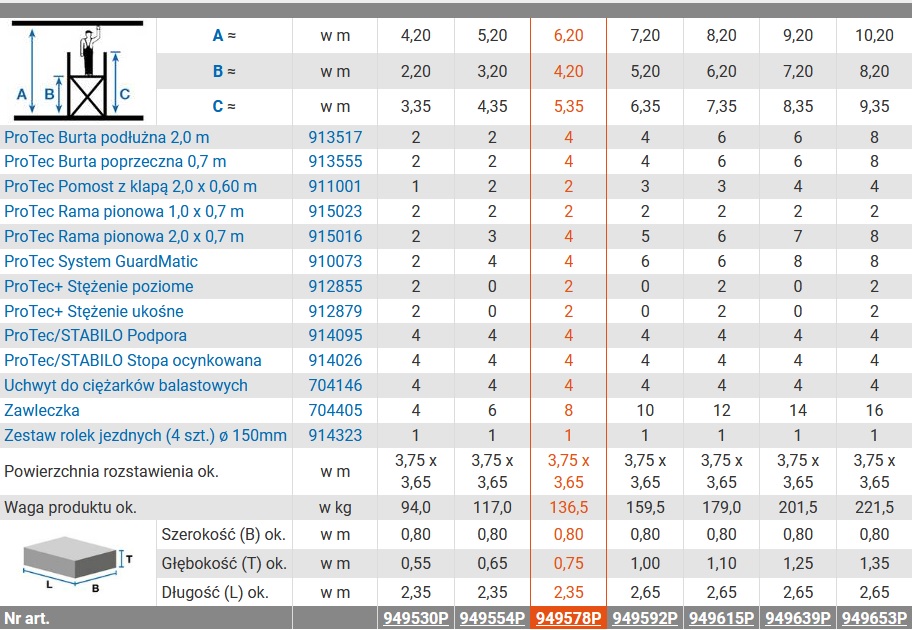Image resolution: width=912 pixels, height=630 pixels.
Task: Click the 'Waga produktu ok.' label
Action: 70,507
